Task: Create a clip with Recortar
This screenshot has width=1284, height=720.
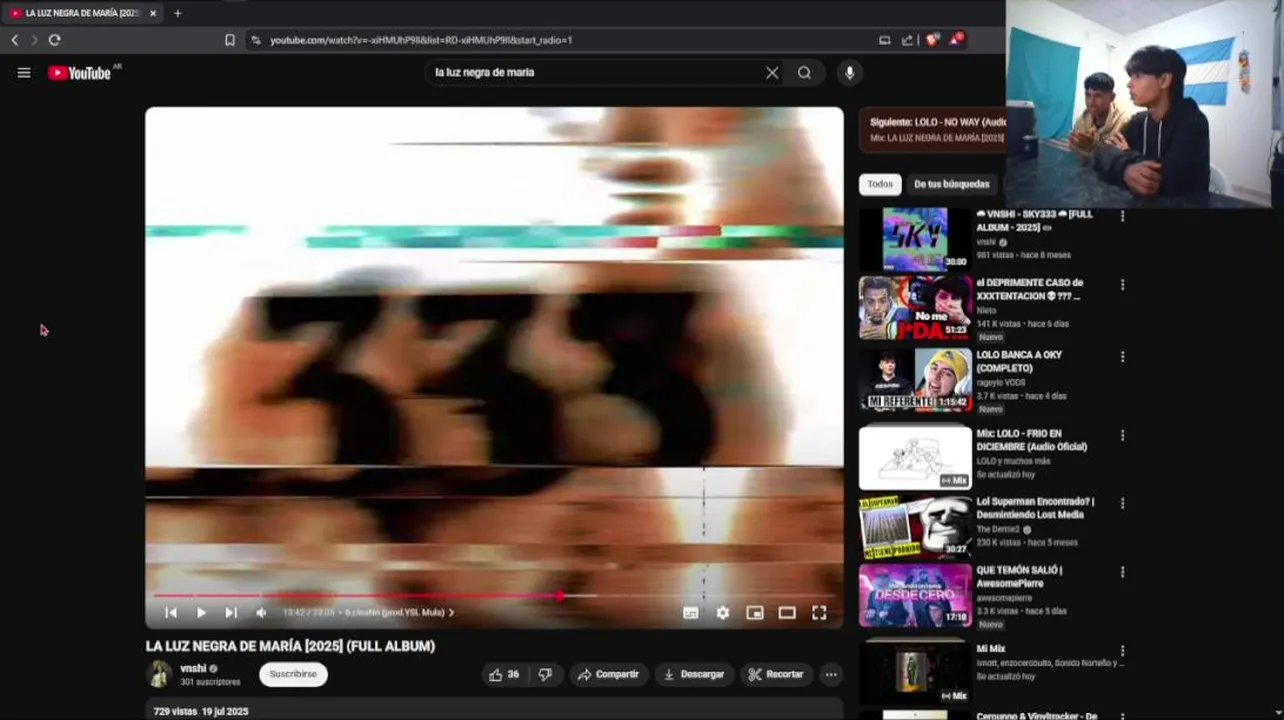Action: (x=776, y=674)
